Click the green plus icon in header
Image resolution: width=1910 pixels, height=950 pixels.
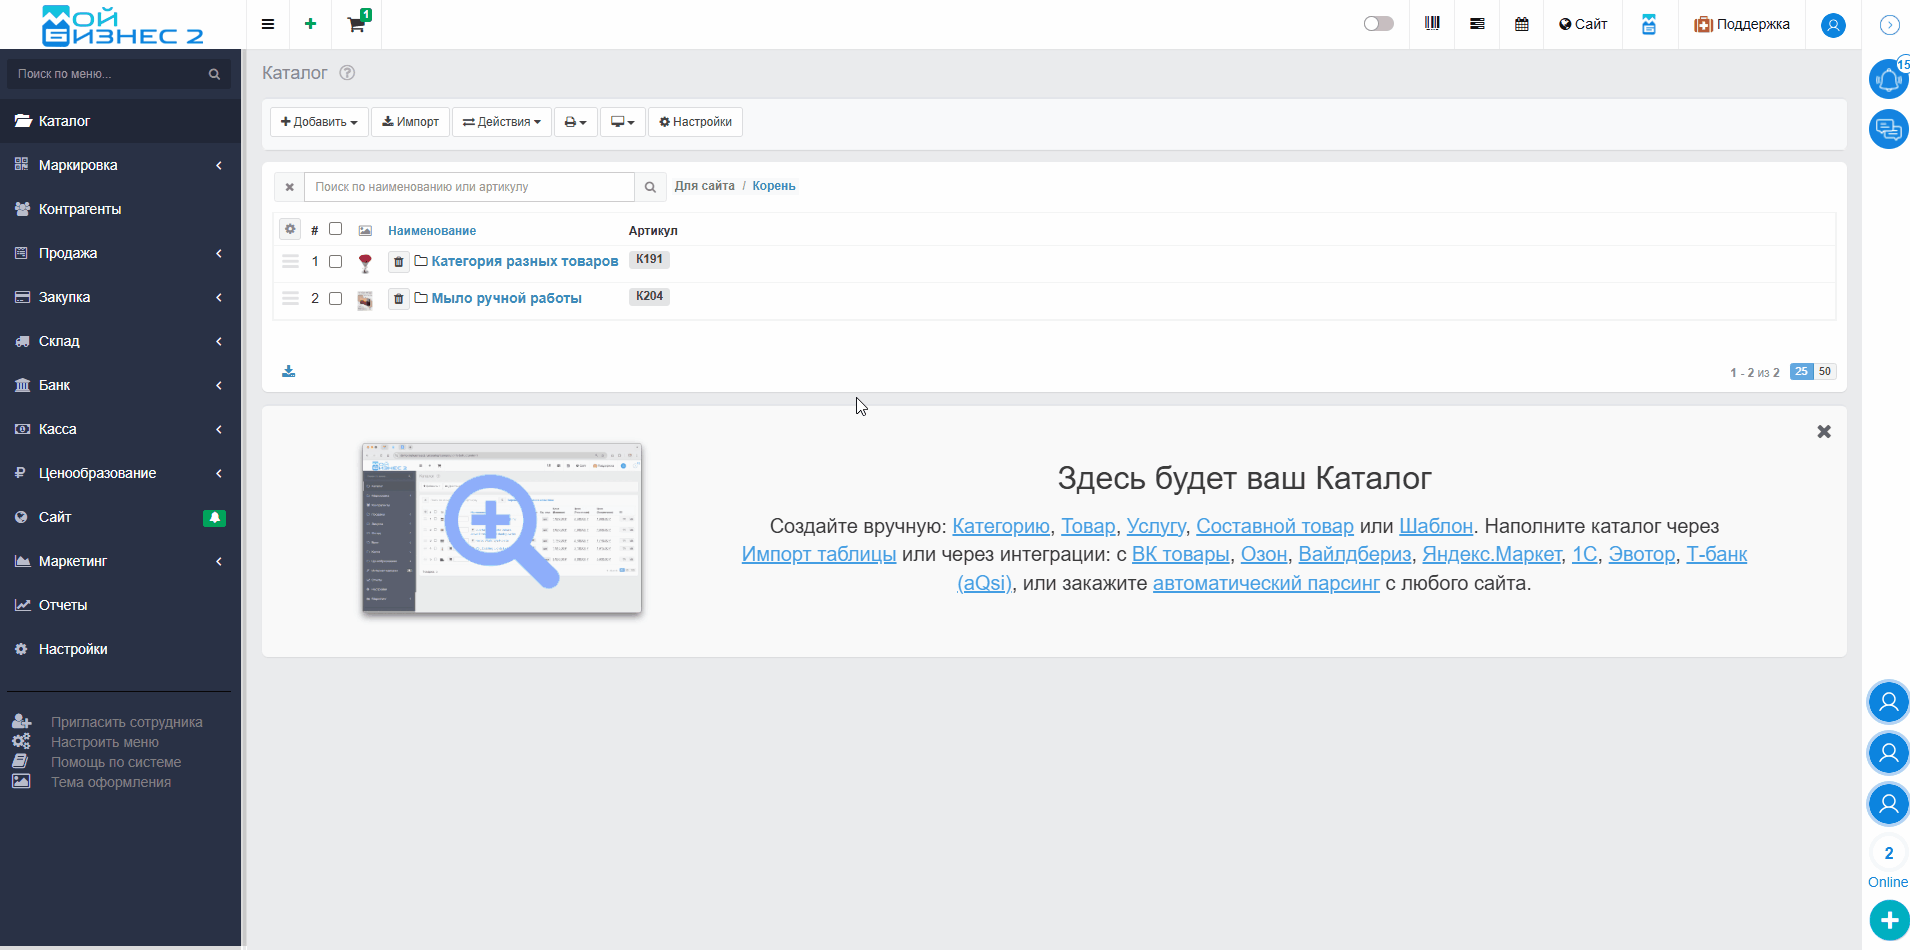point(310,24)
